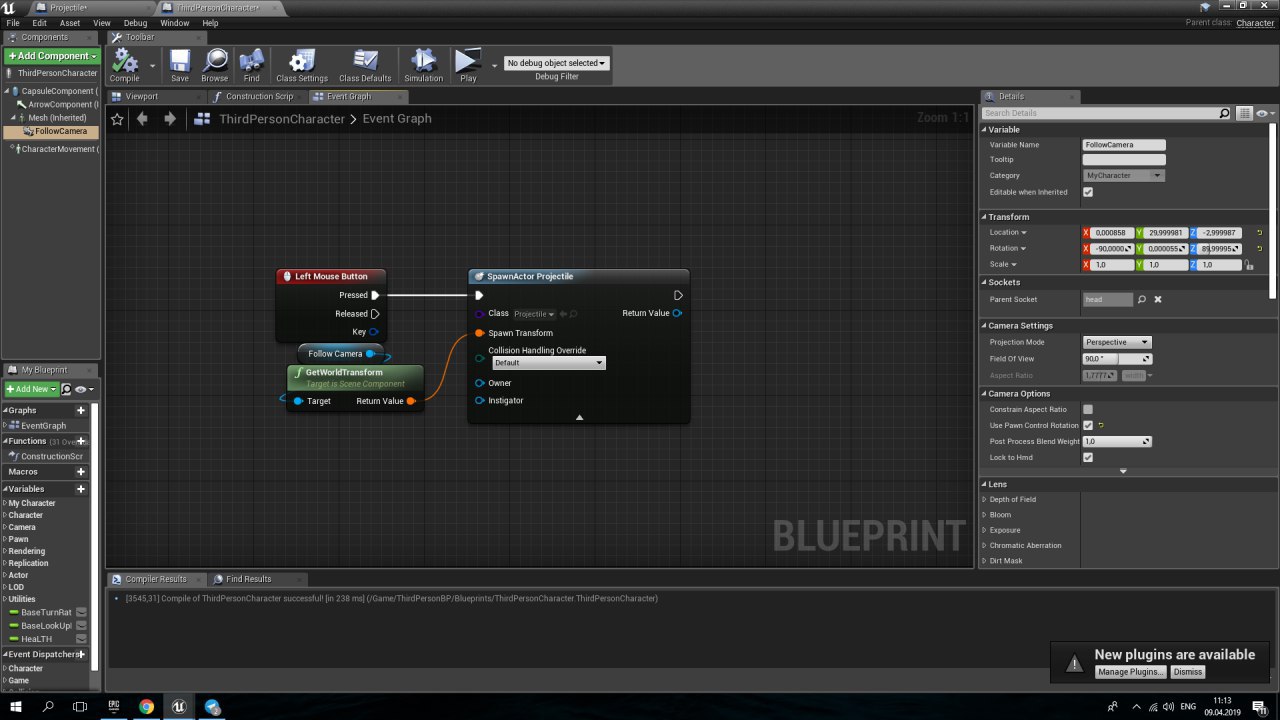Toggle scale lock padlock icon

1249,265
